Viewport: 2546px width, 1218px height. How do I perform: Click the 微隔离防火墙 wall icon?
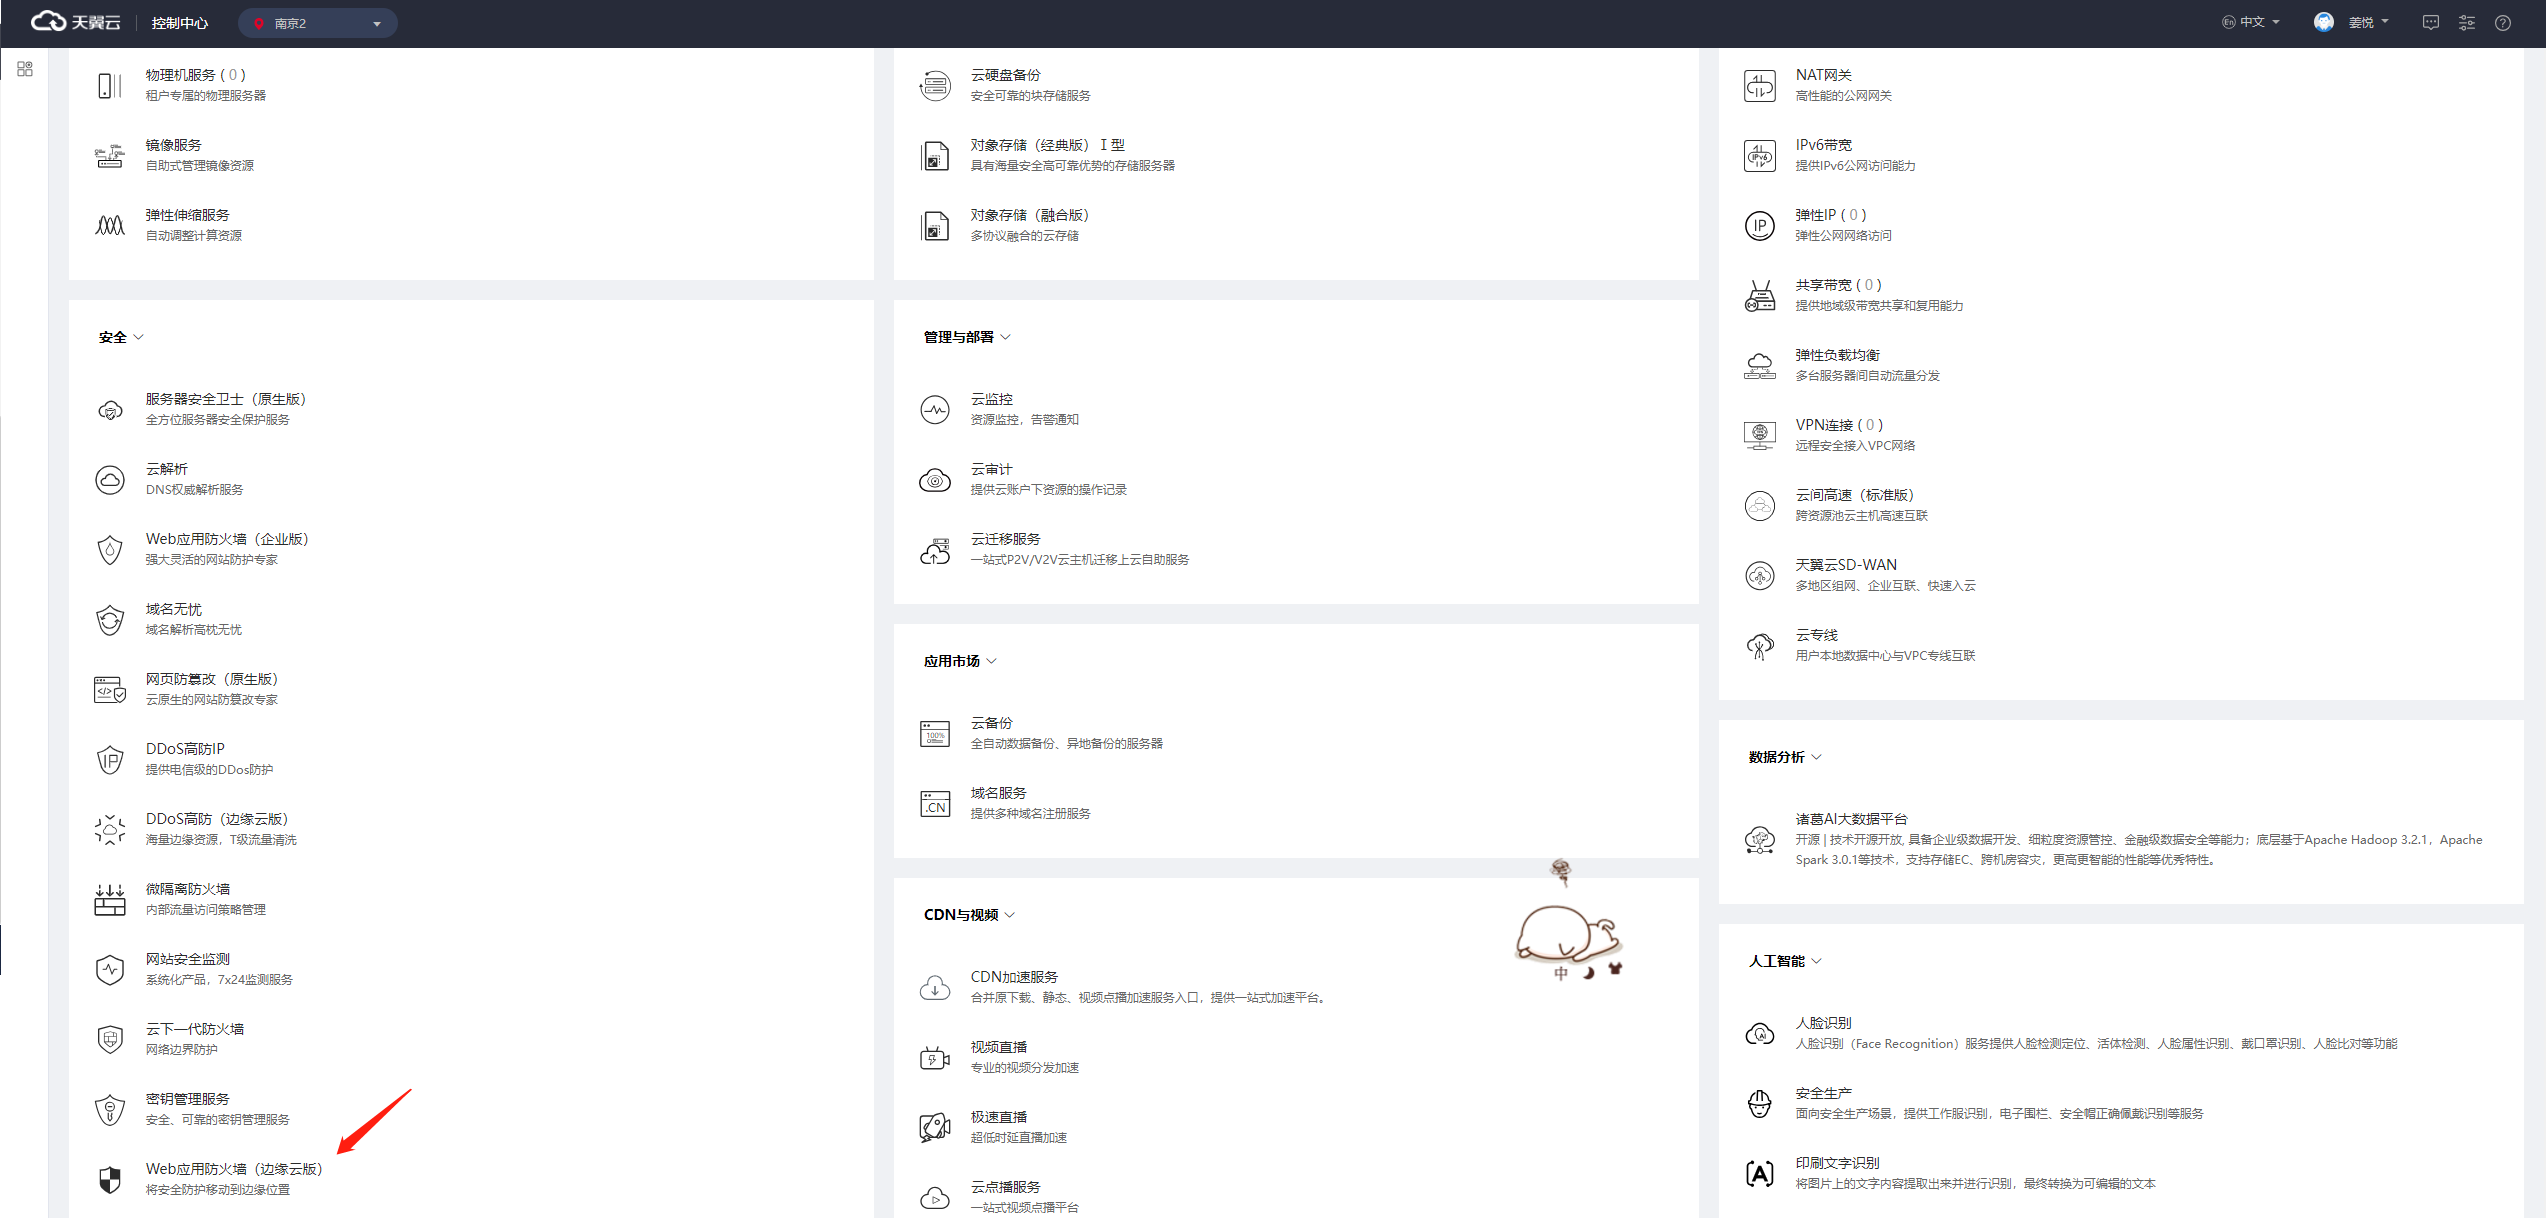pyautogui.click(x=110, y=899)
